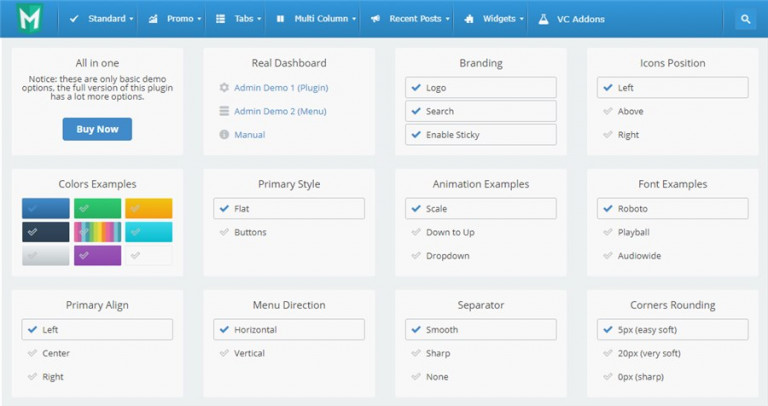The width and height of the screenshot is (768, 406).
Task: Select Horizontal menu direction
Action: pos(289,329)
